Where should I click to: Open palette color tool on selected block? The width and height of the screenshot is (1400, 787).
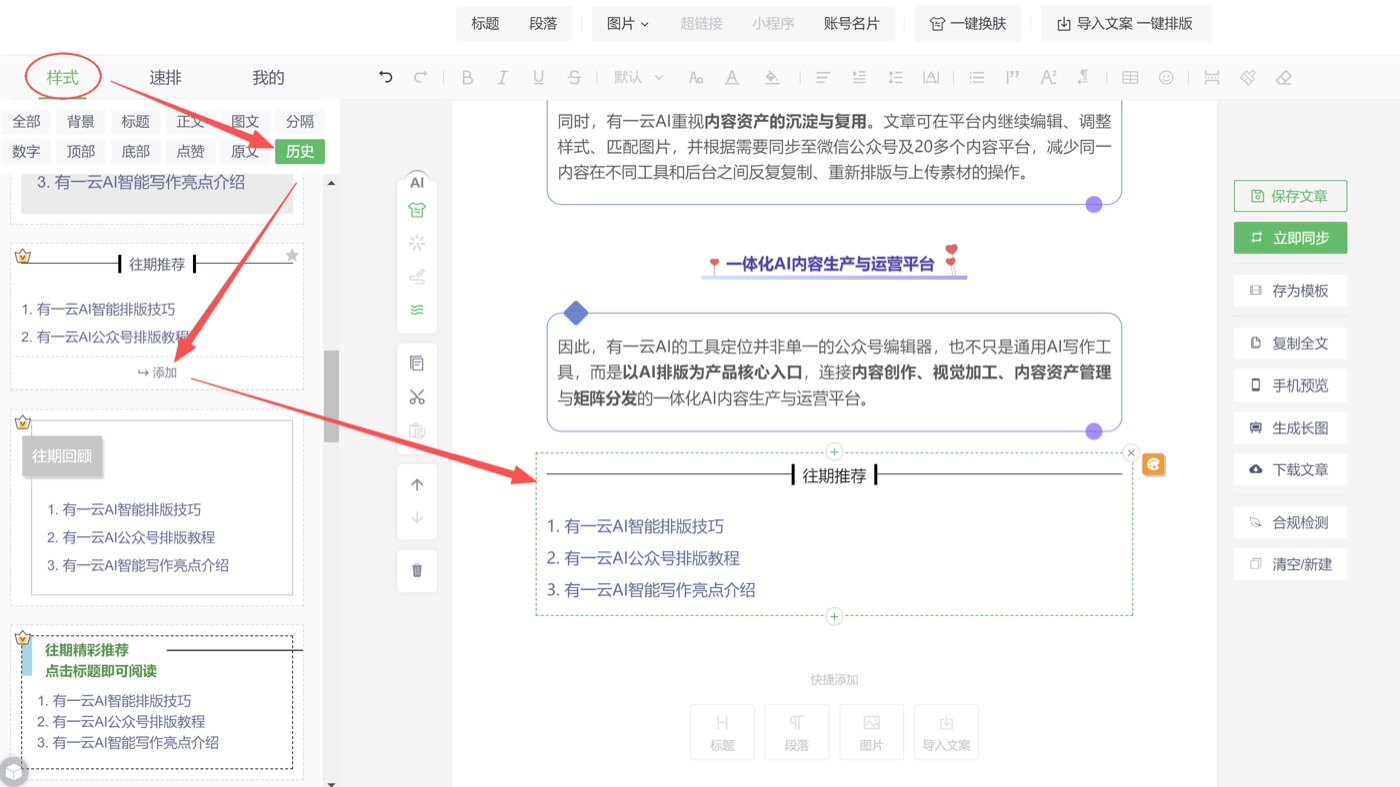(1154, 464)
